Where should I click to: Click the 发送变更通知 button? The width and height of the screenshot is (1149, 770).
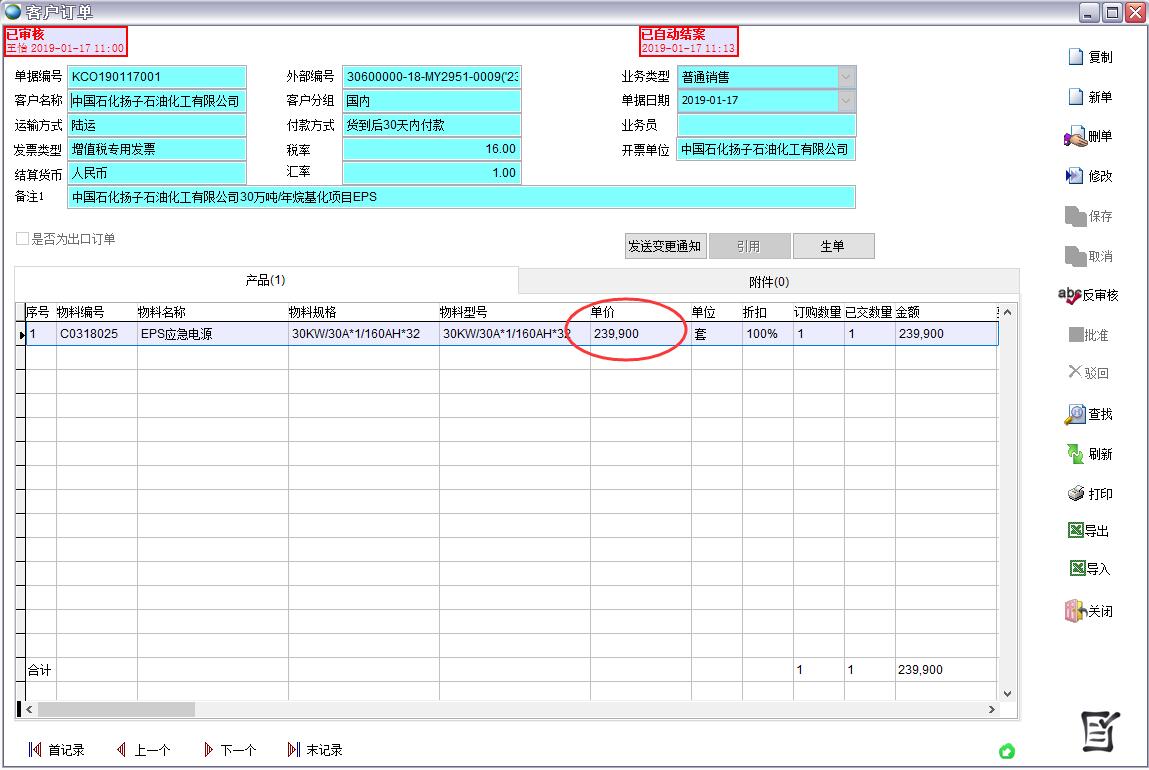tap(665, 246)
